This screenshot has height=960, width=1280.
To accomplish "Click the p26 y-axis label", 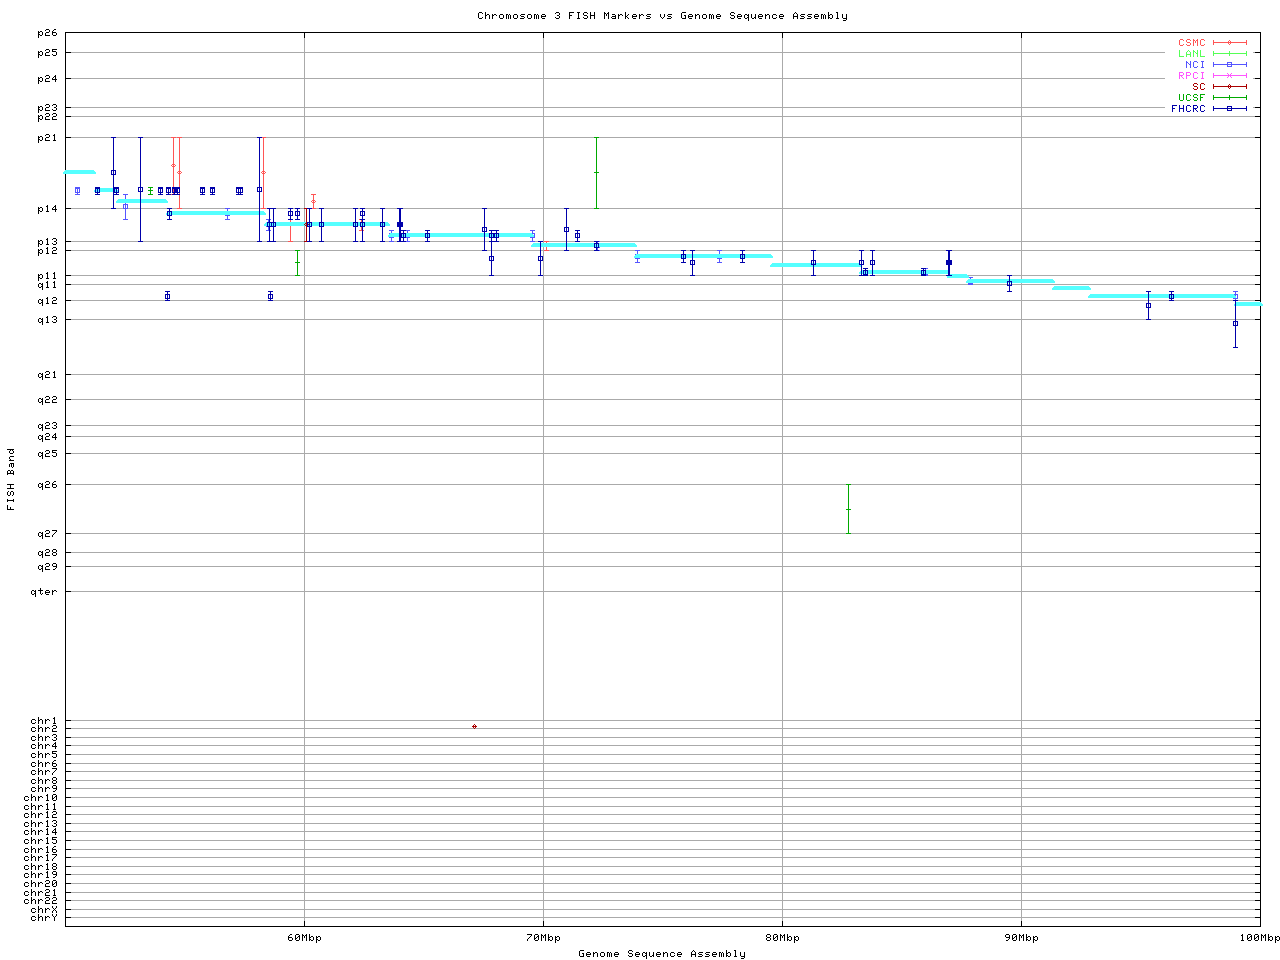I will coord(47,34).
